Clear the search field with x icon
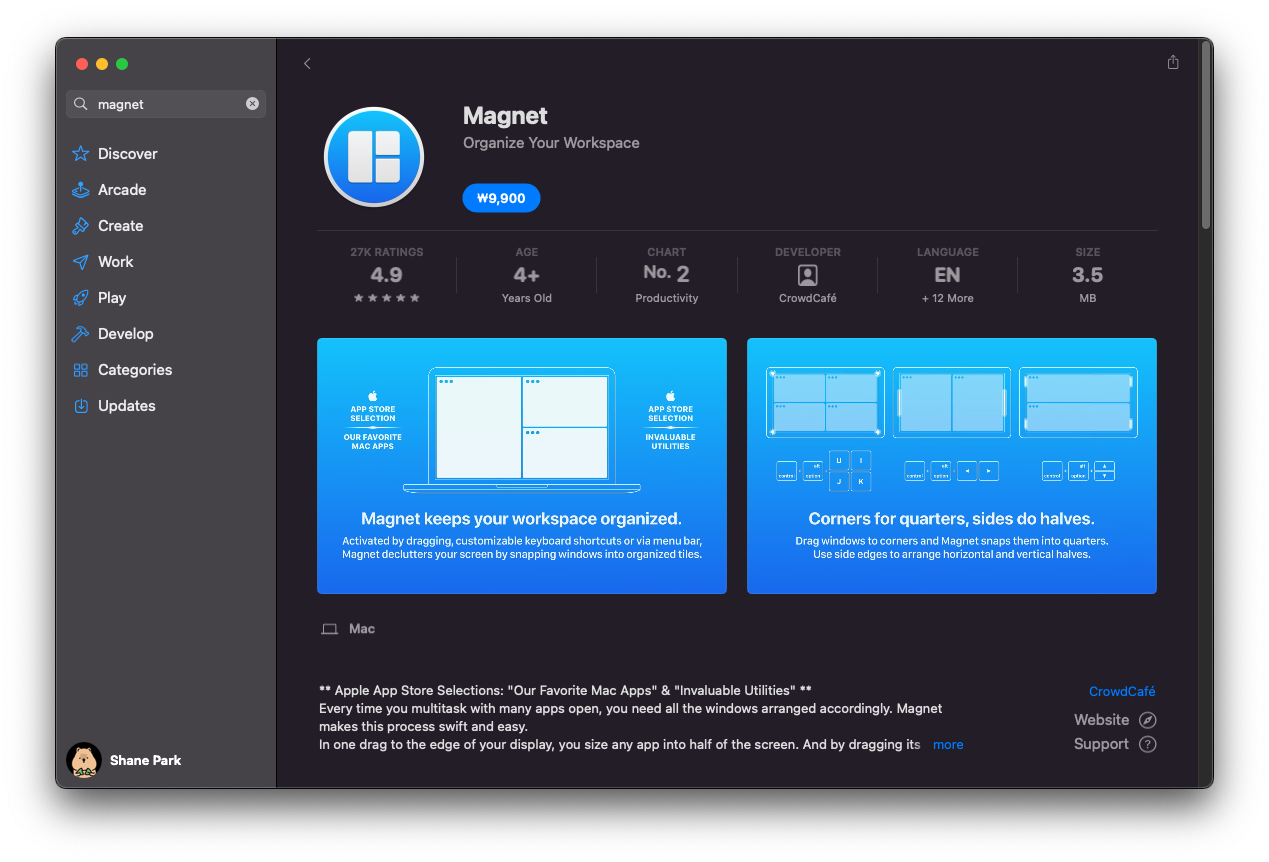 (x=252, y=104)
